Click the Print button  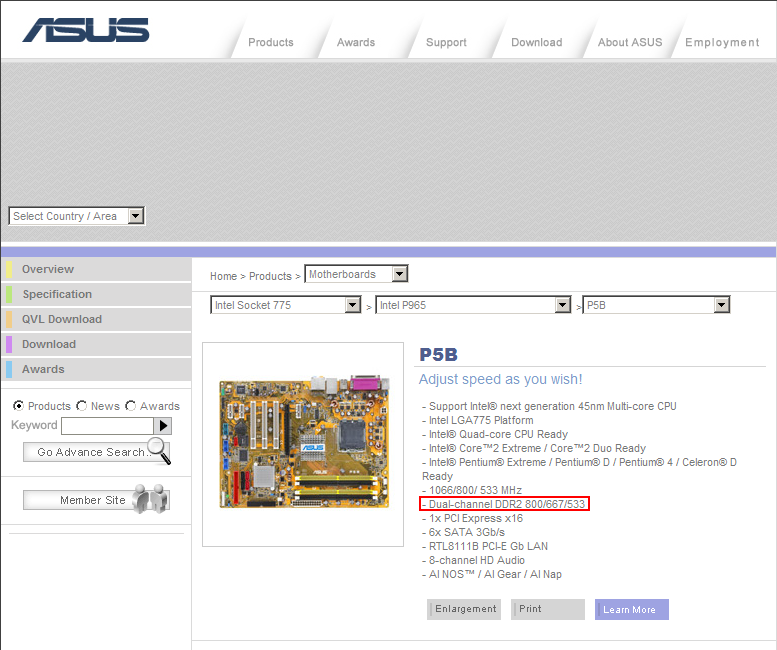[x=548, y=609]
